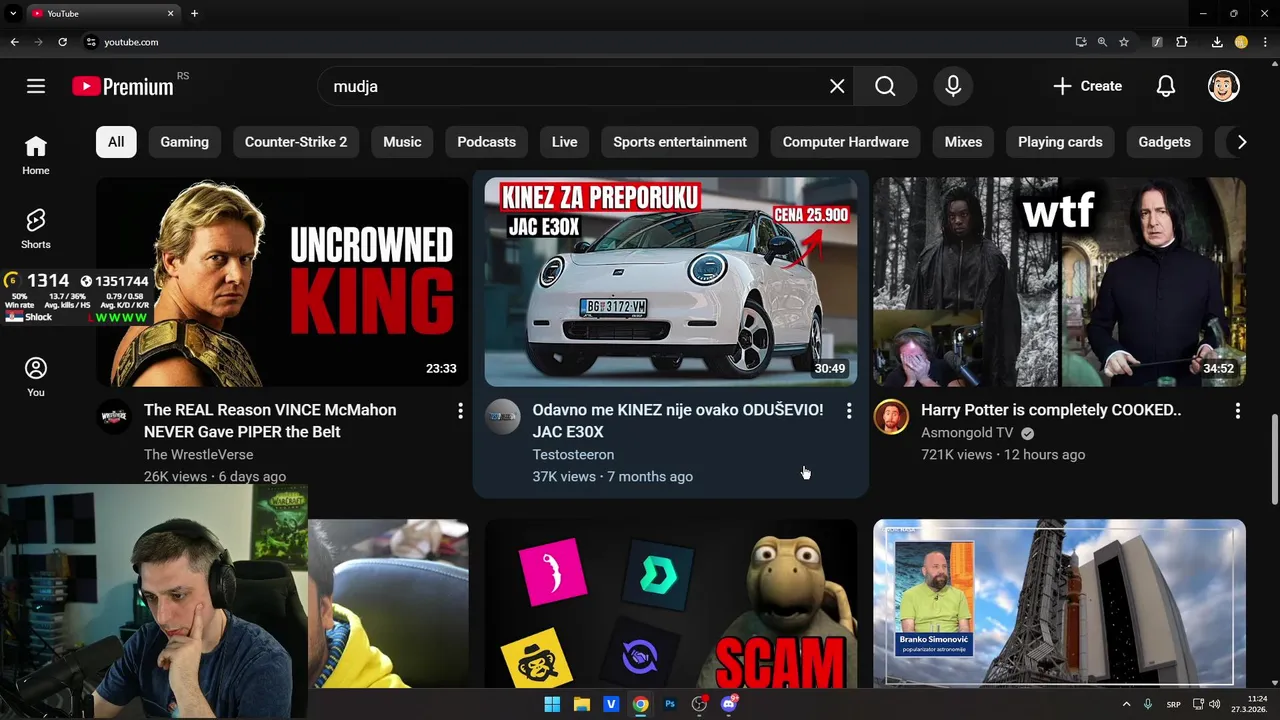
Task: Open Chrome's three-dot menu
Action: point(1265,42)
